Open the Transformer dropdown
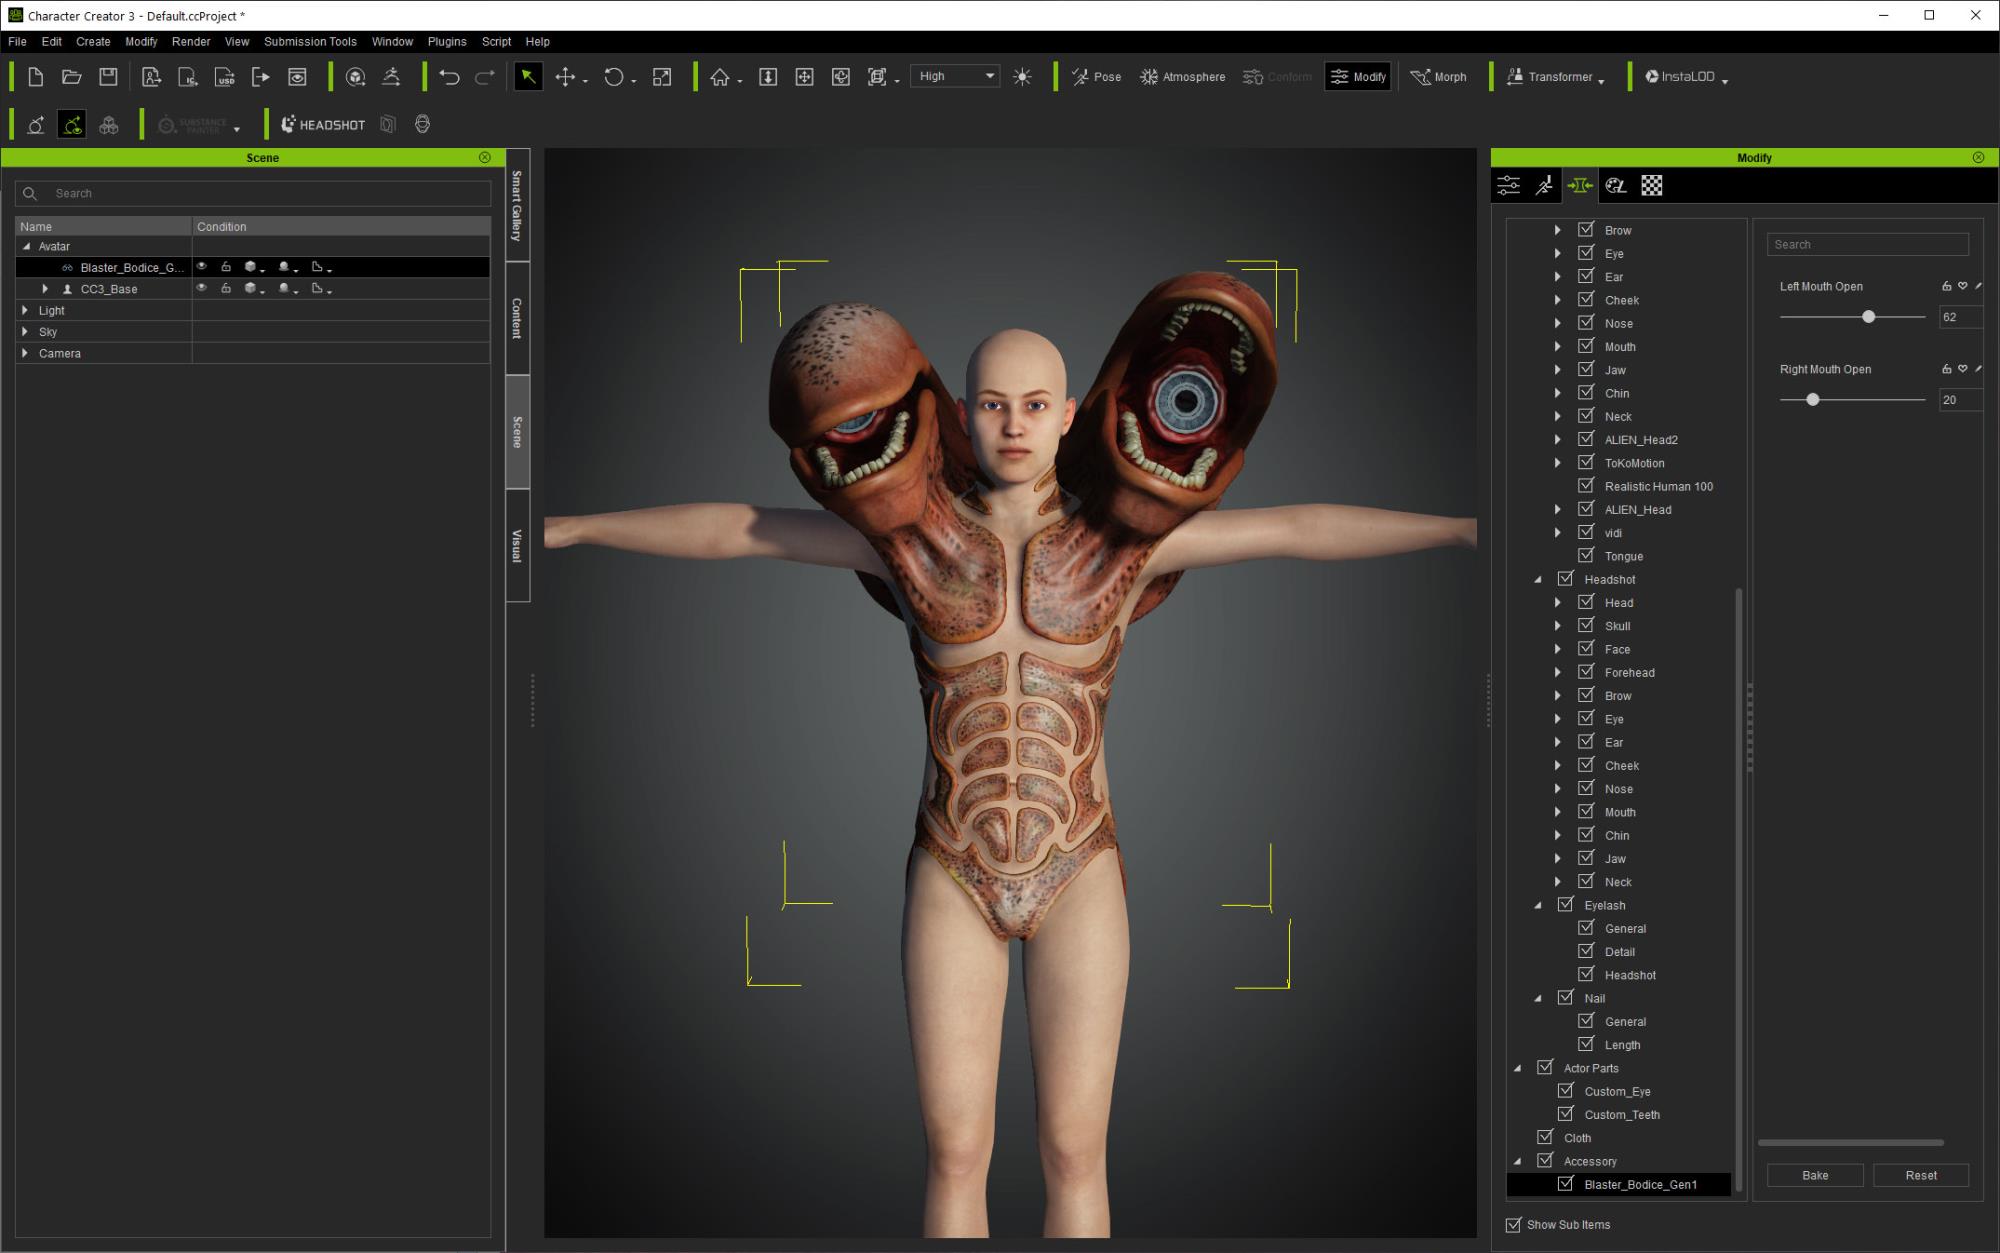 1555,77
